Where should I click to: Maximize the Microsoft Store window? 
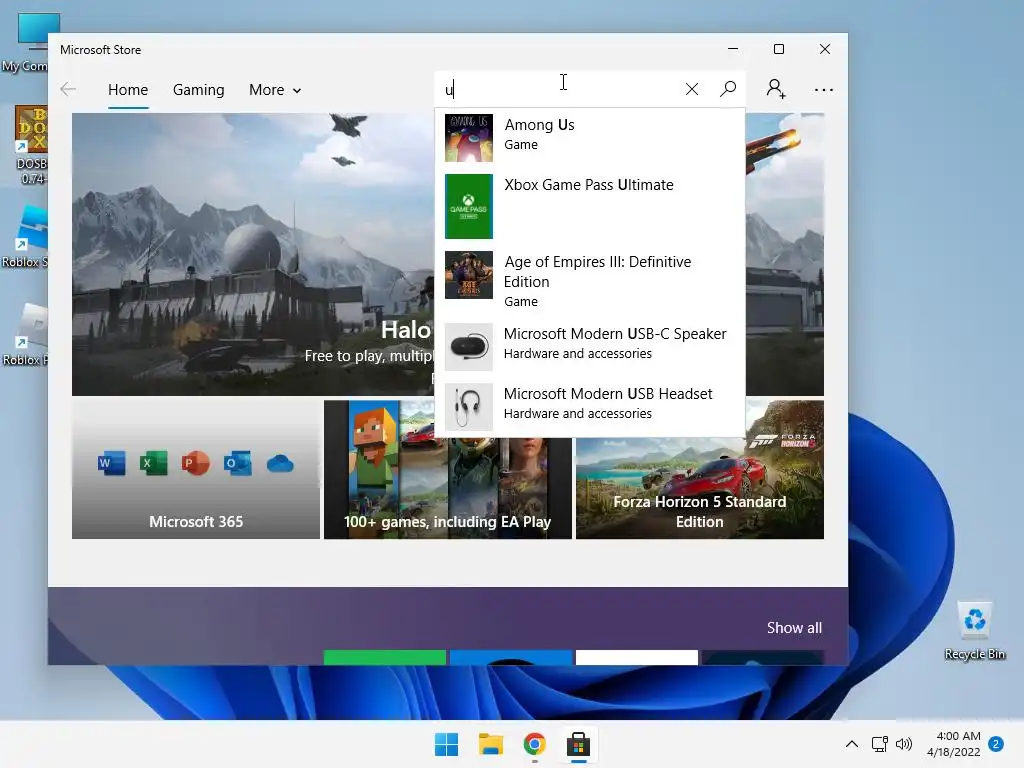pyautogui.click(x=778, y=49)
